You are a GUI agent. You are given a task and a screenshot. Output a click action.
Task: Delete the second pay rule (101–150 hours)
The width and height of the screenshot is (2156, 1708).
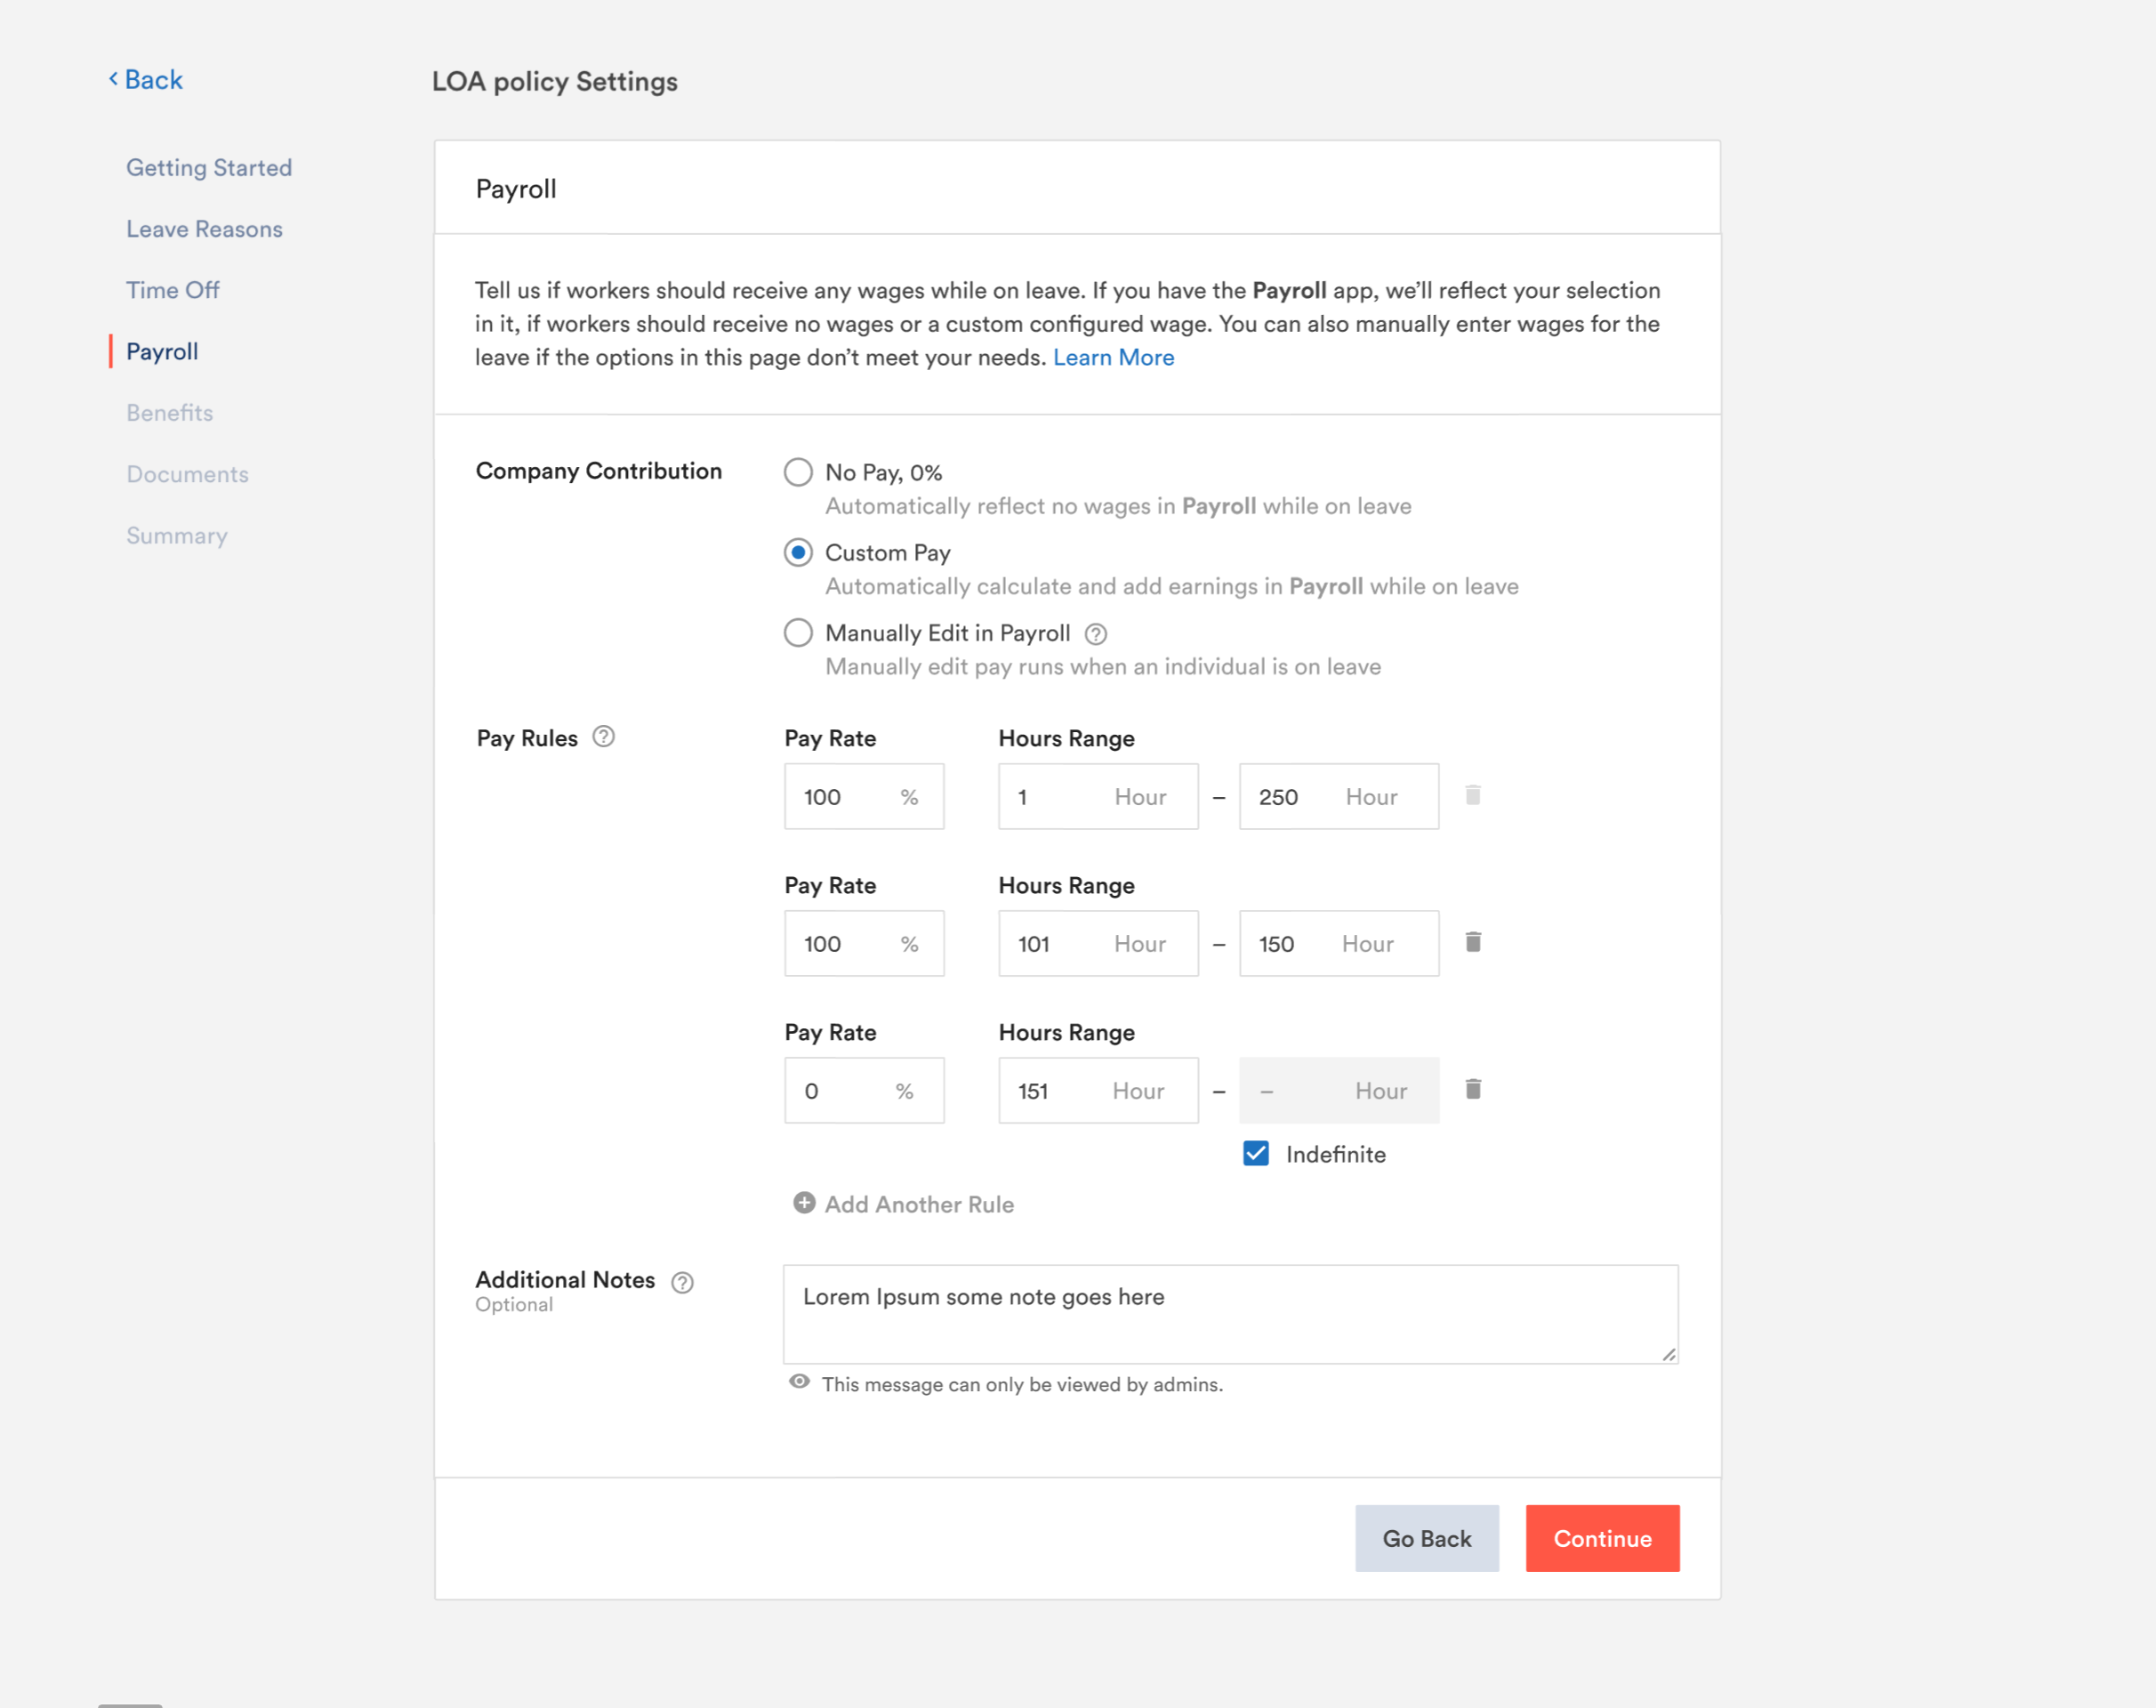click(x=1472, y=942)
